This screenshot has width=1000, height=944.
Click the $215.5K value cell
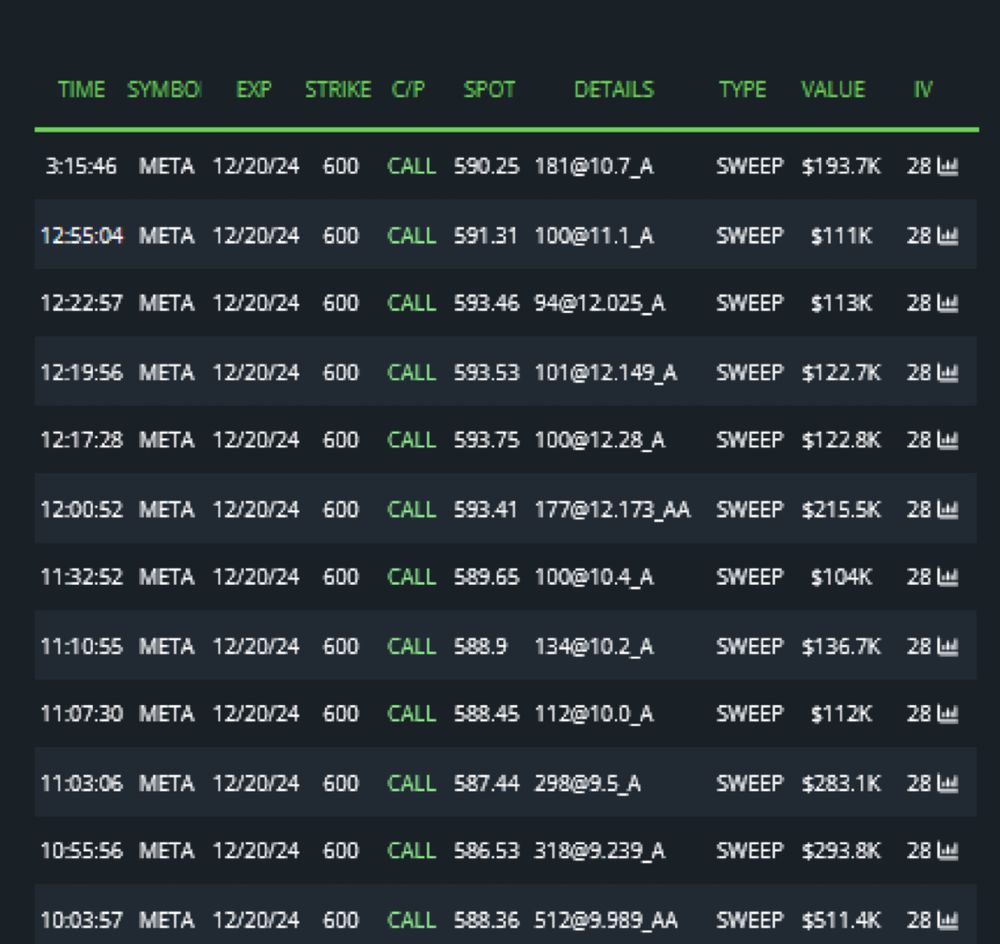tap(841, 510)
